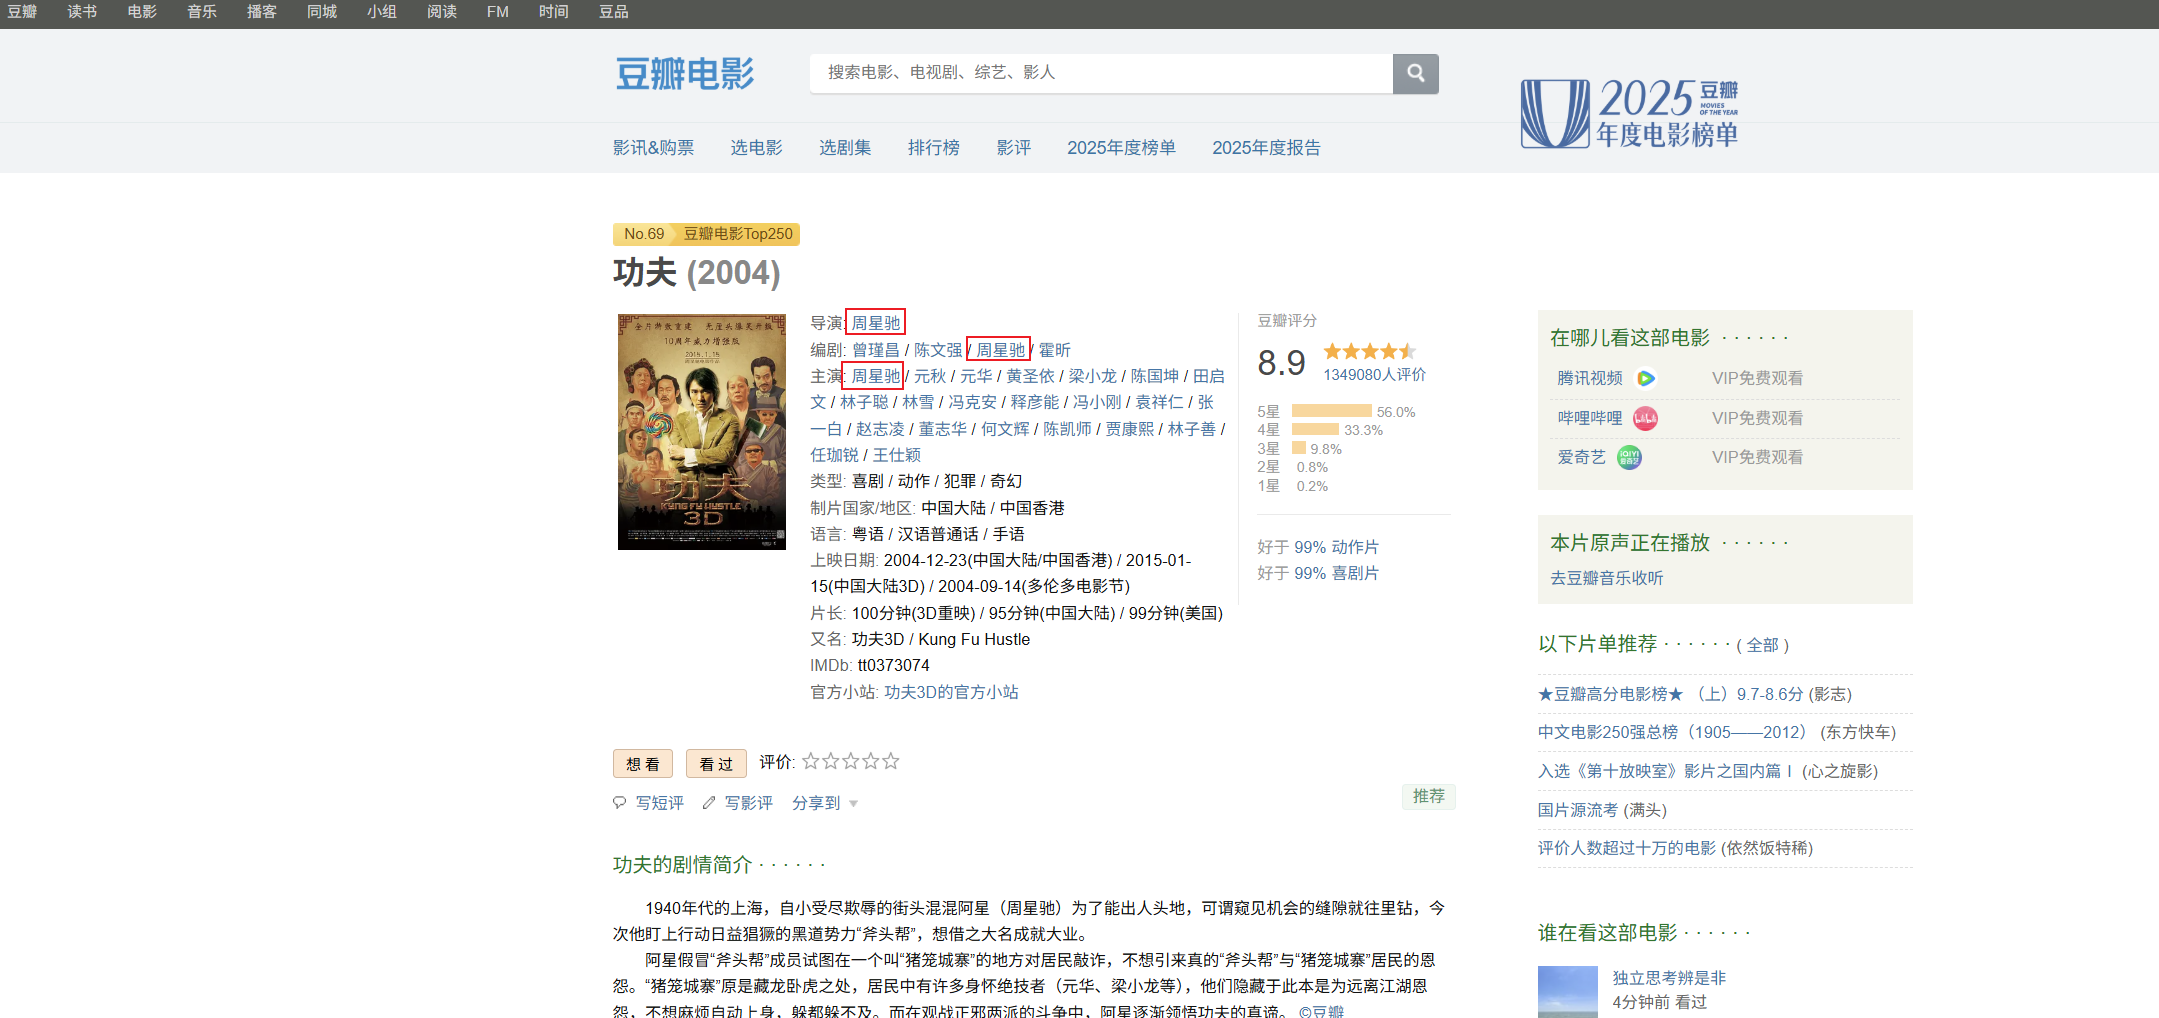Click the 3星 rating percentage bar
This screenshot has width=2159, height=1018.
[1299, 448]
